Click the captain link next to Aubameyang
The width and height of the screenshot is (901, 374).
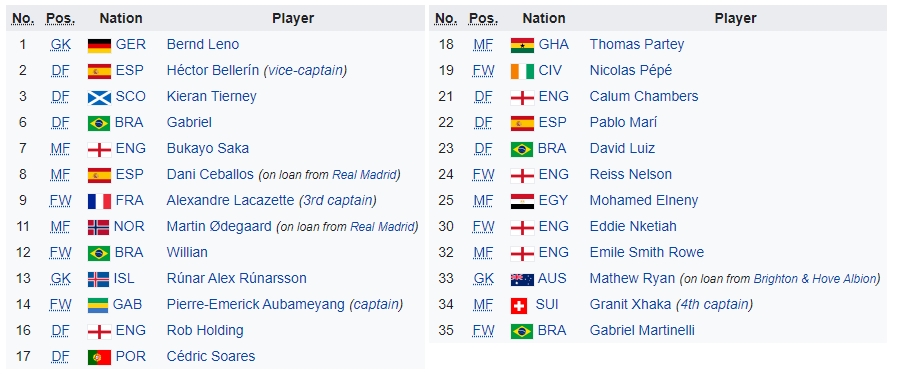pos(376,304)
